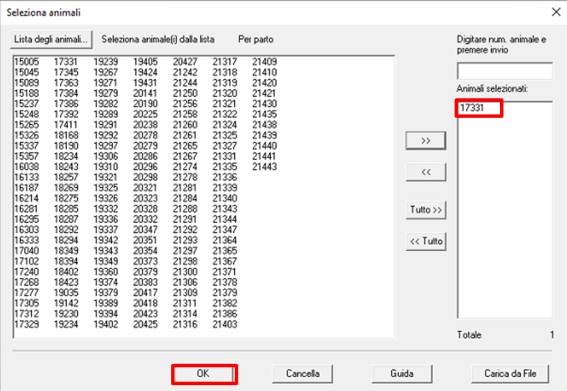567x391 pixels.
Task: Select animal 21440 from the list
Action: tap(265, 146)
